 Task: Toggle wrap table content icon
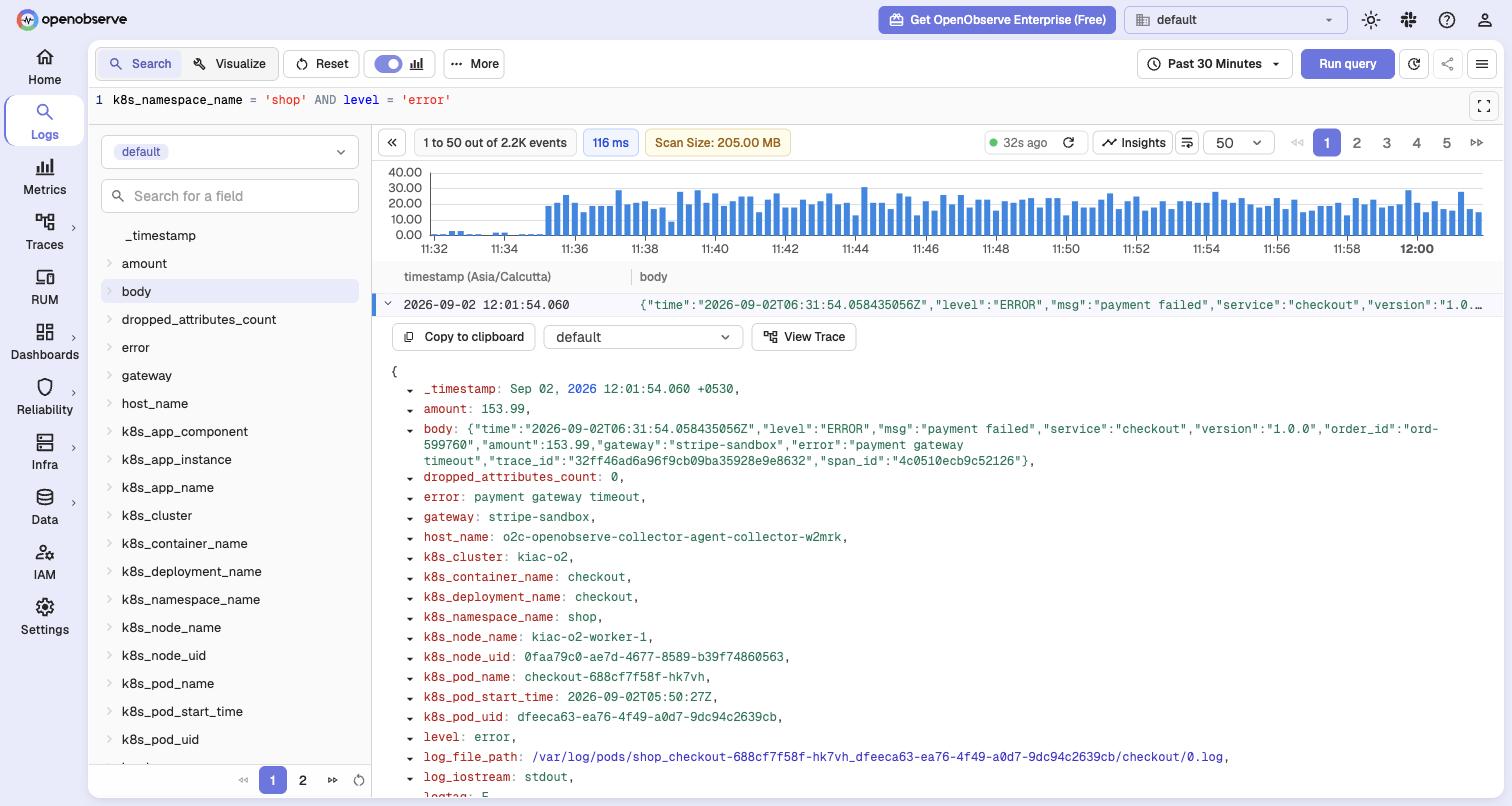pos(1186,143)
